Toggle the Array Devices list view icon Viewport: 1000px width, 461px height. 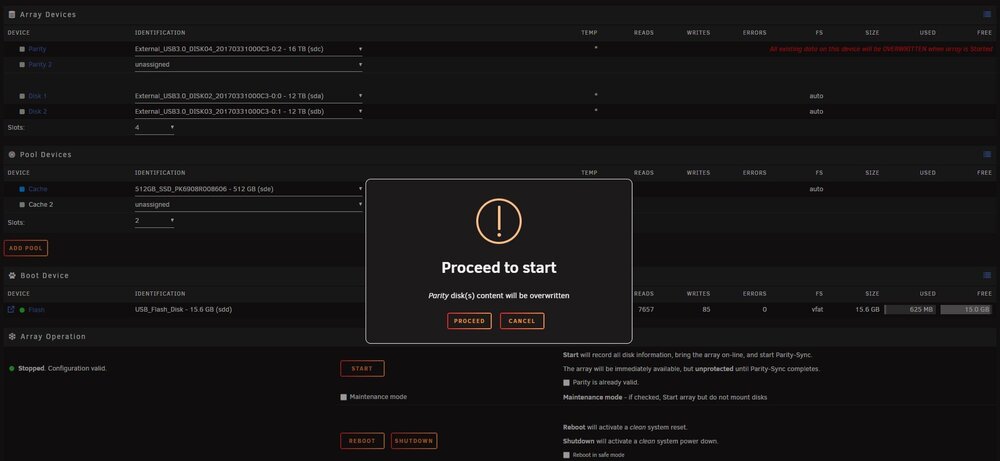coord(987,14)
